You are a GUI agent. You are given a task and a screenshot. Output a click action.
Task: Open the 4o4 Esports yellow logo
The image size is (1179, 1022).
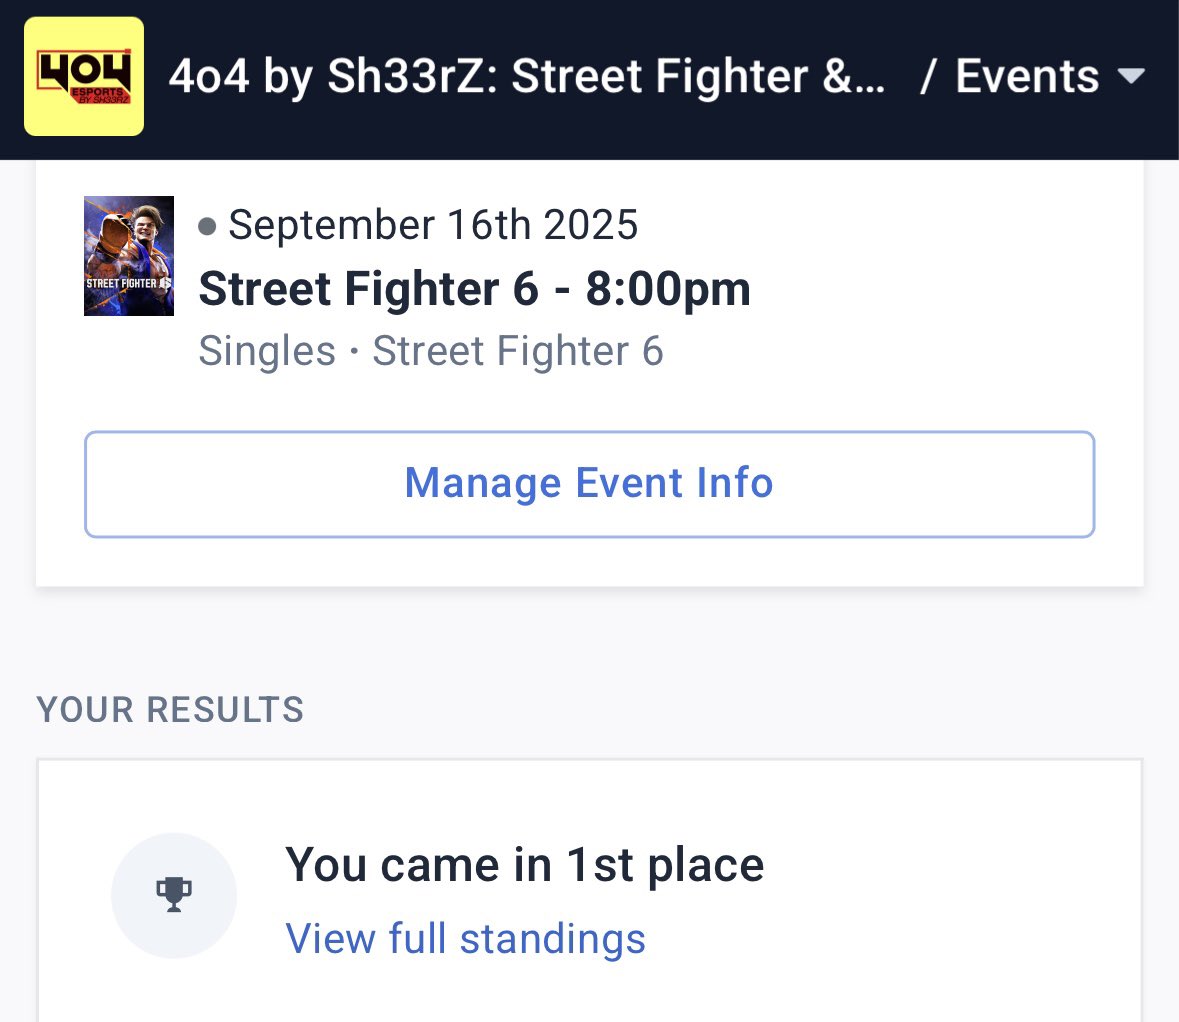[83, 76]
